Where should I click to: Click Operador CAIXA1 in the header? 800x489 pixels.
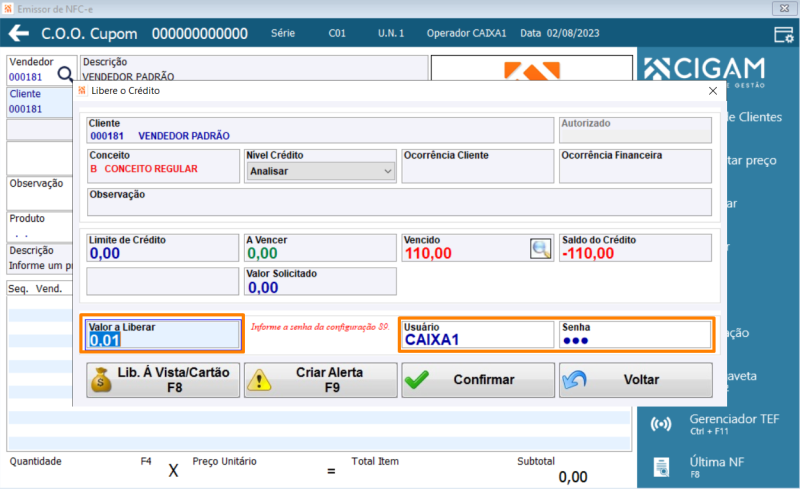tap(466, 33)
